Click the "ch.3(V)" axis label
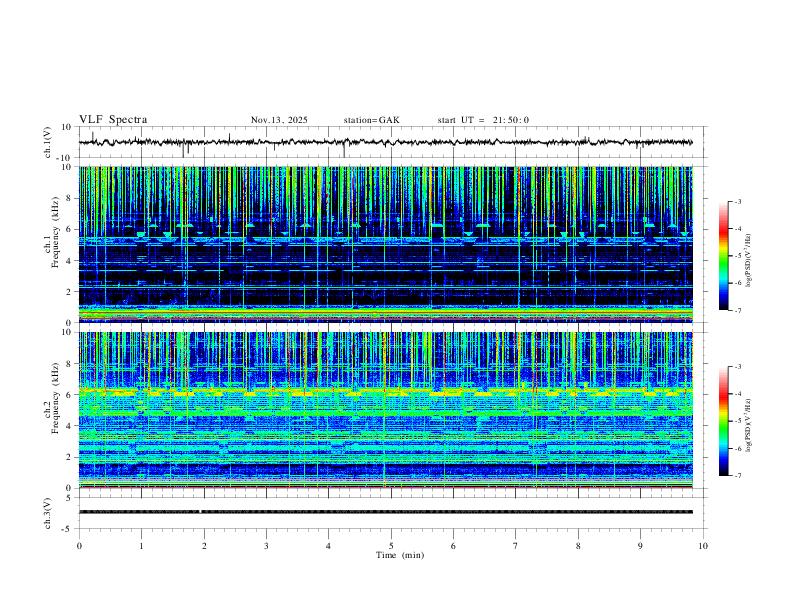This screenshot has width=792, height=612. coord(48,514)
